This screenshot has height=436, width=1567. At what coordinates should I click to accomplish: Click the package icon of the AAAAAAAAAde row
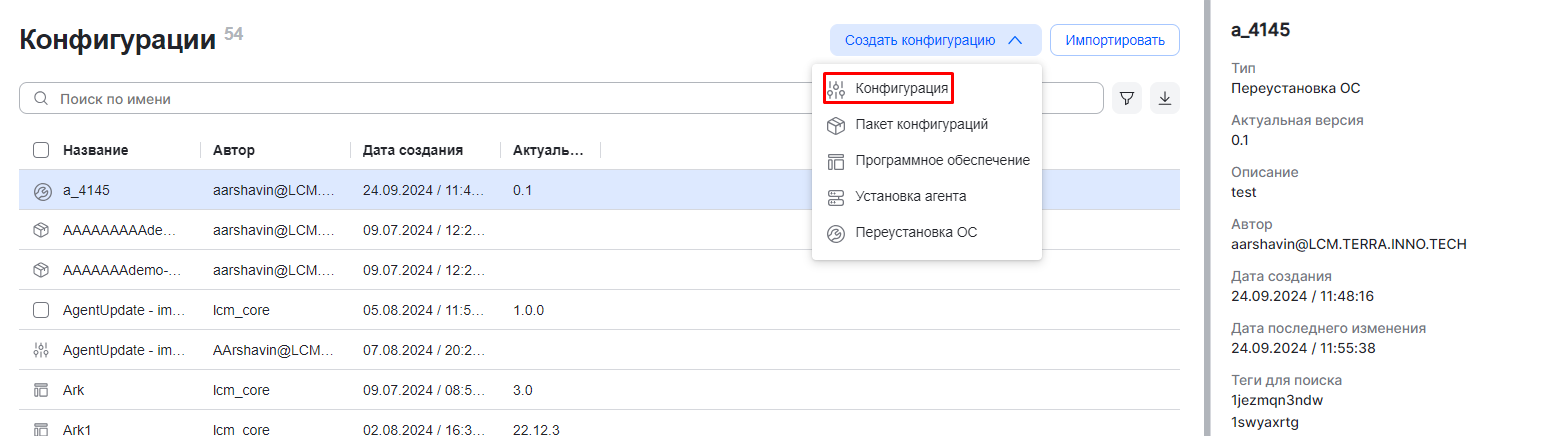(x=41, y=230)
